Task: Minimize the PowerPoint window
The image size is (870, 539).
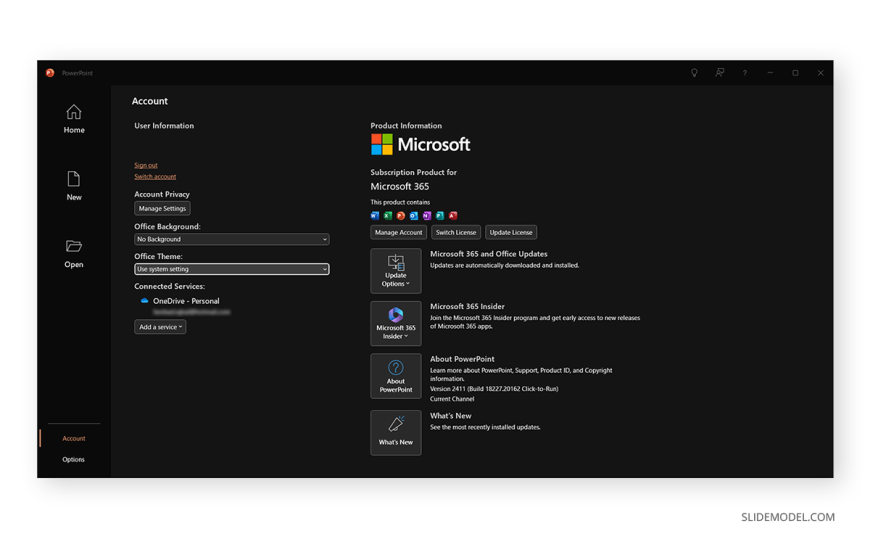Action: pos(770,73)
